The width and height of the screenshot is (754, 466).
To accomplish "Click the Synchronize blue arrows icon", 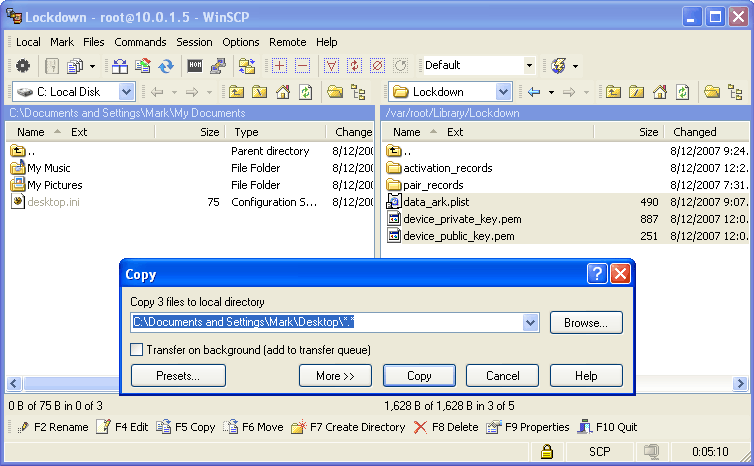I will (x=166, y=65).
